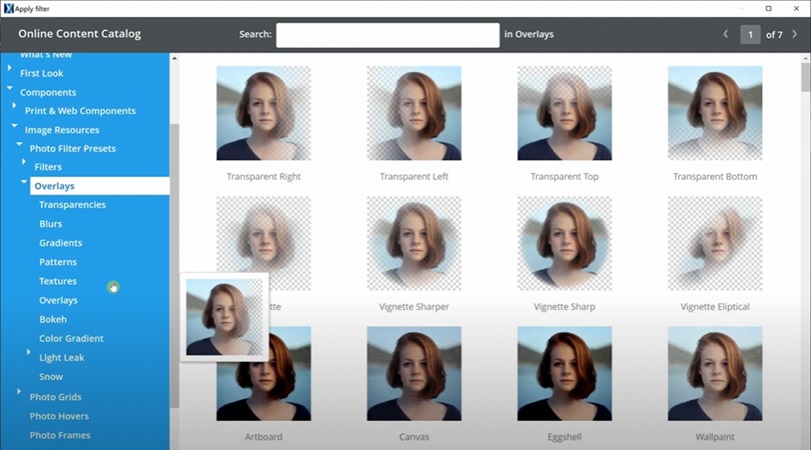Screen dimensions: 811x450
Task: Close the Apply filter window
Action: coord(797,8)
